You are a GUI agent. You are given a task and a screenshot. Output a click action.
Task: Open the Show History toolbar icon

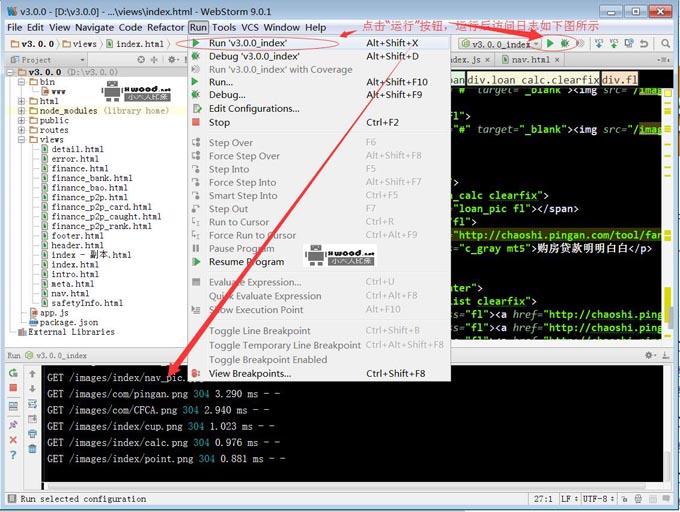tap(629, 43)
